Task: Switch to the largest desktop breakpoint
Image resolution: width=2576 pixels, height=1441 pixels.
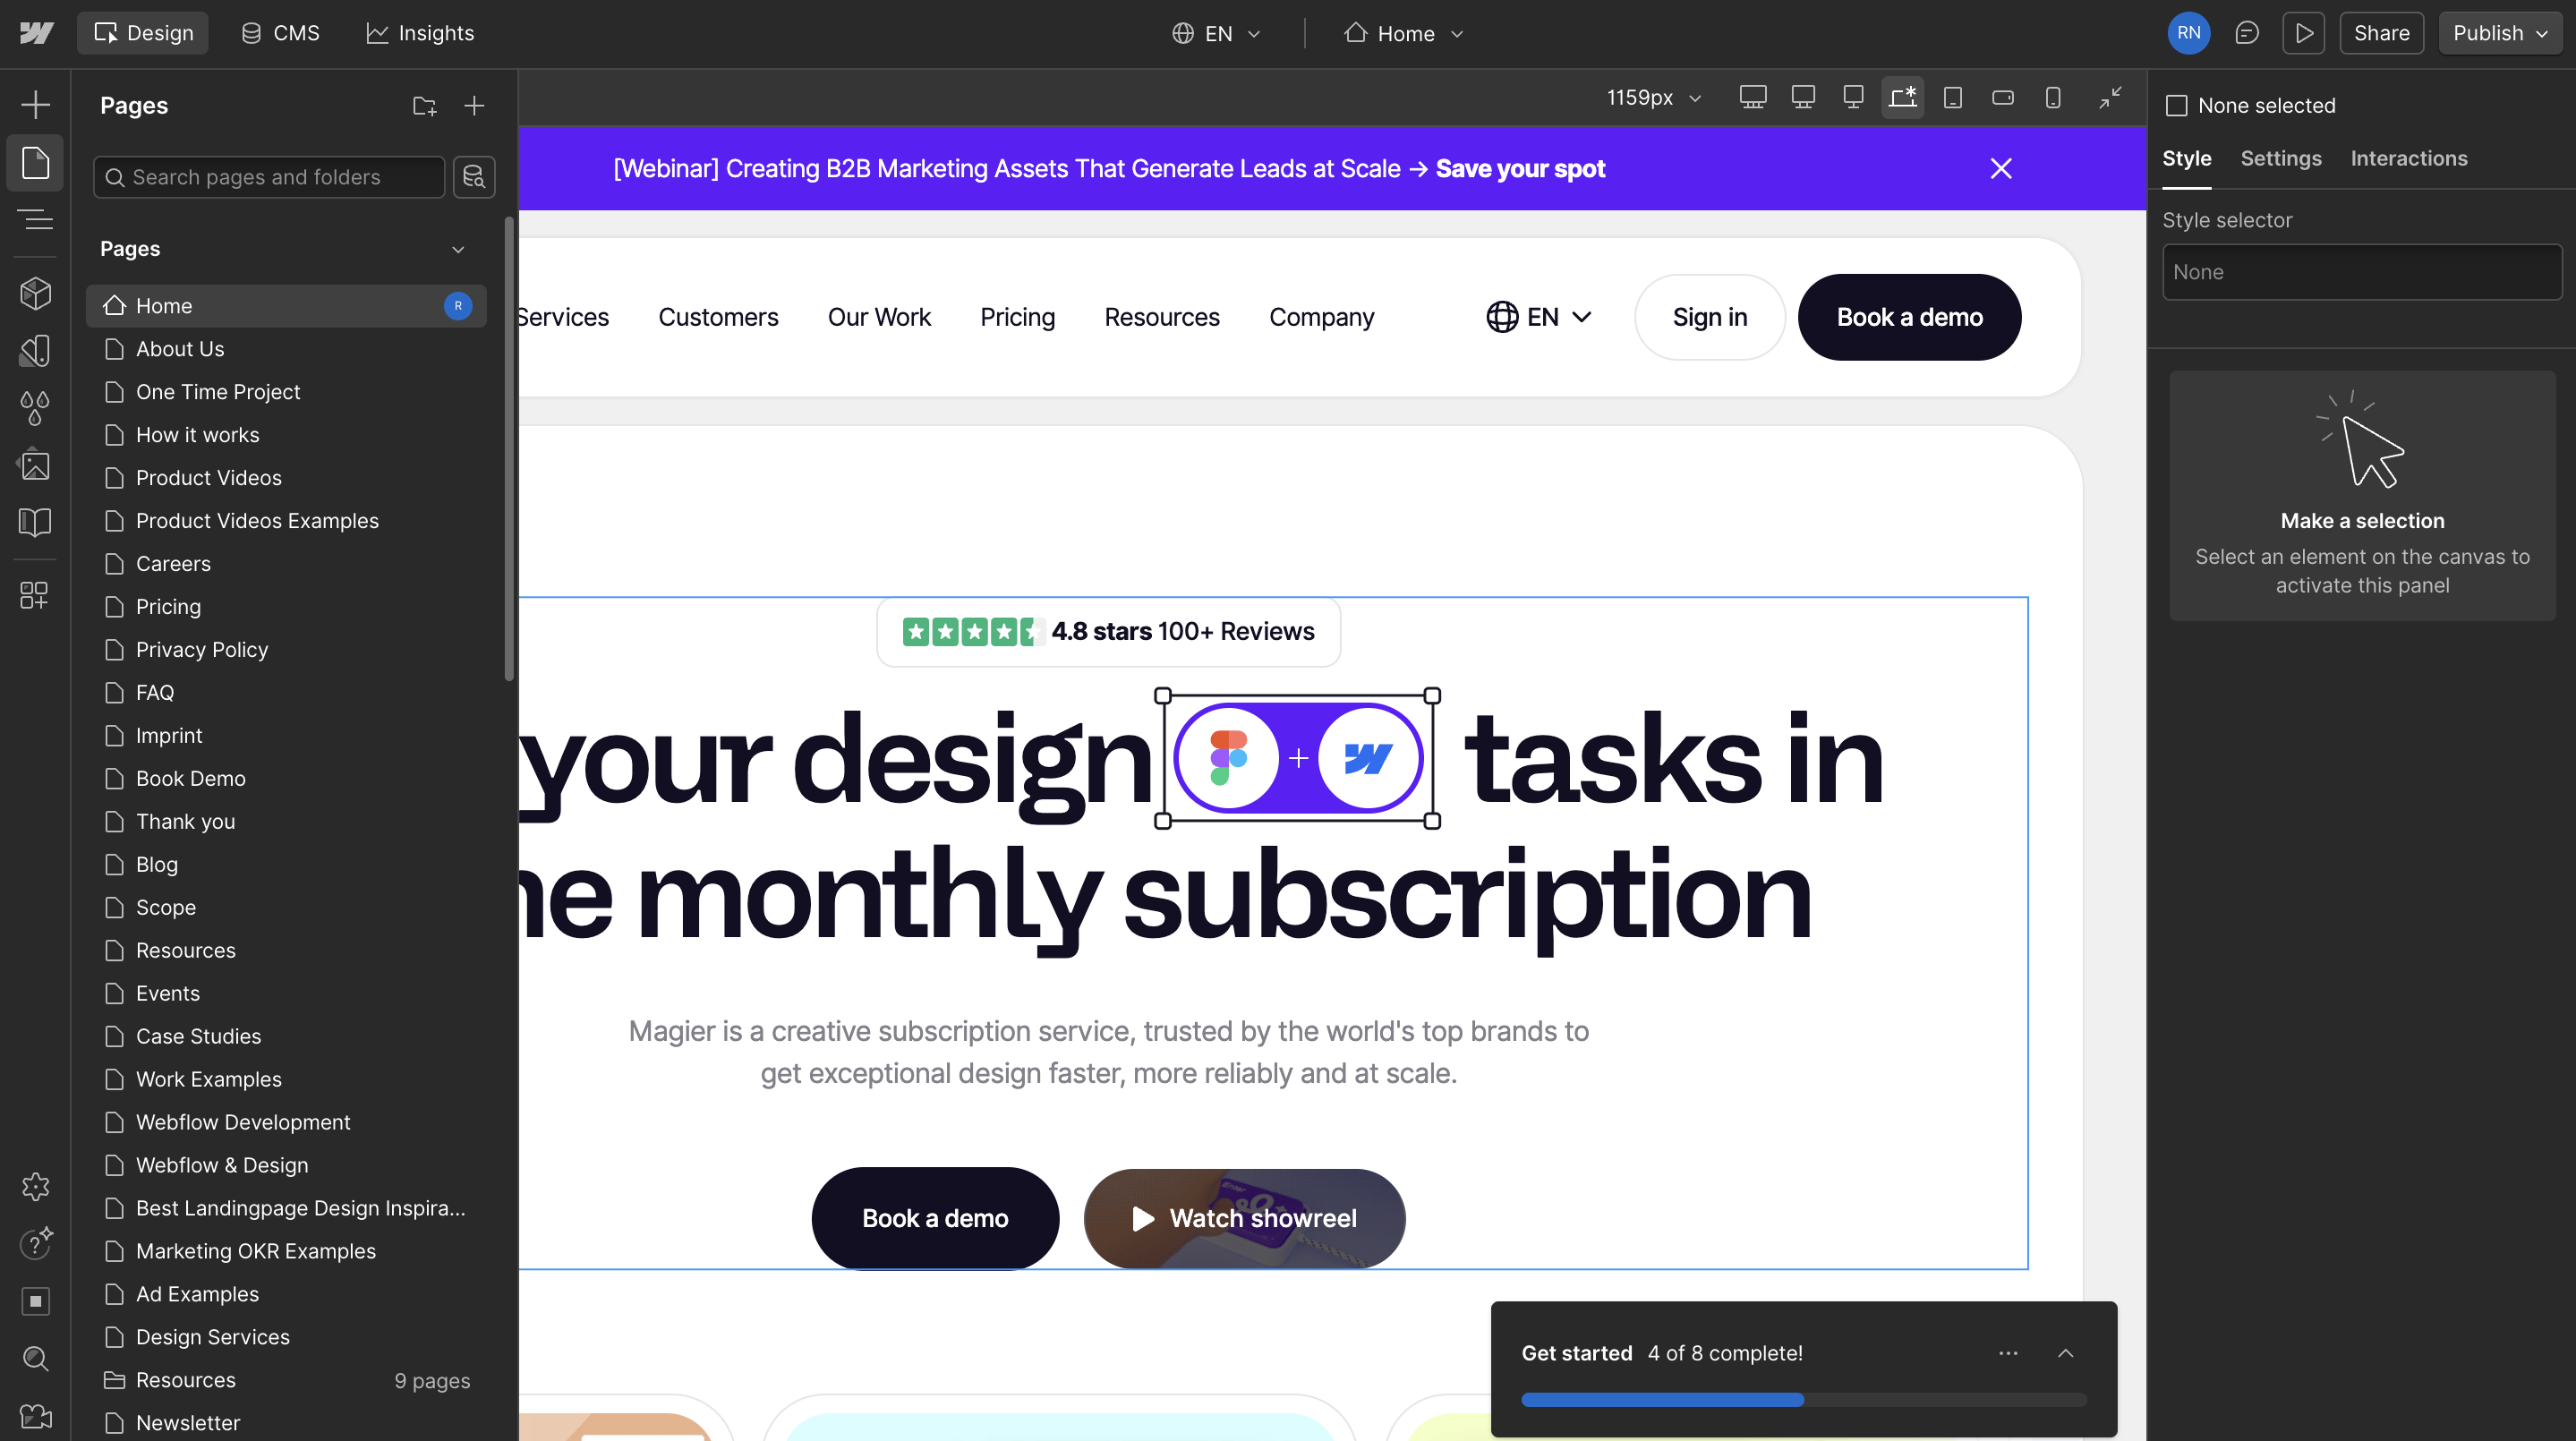Action: (x=1752, y=97)
